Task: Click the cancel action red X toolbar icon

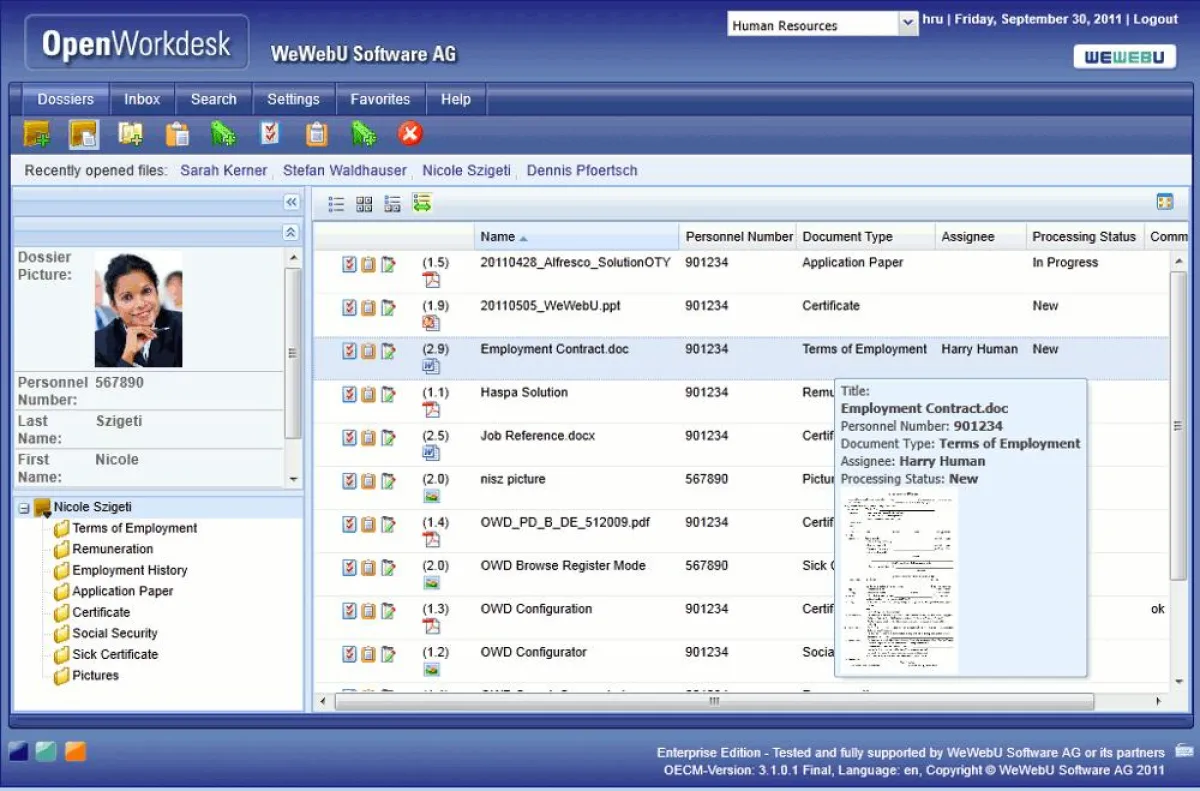Action: pos(410,133)
